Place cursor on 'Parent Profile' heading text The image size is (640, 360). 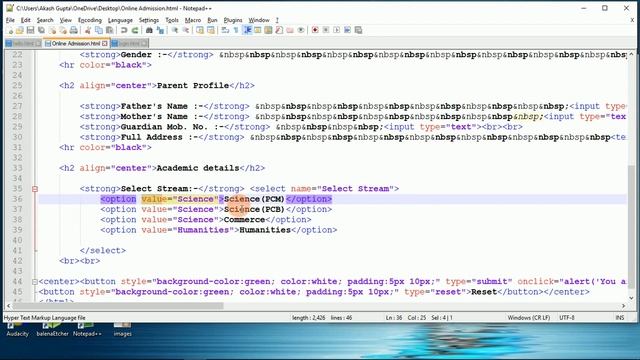(193, 86)
